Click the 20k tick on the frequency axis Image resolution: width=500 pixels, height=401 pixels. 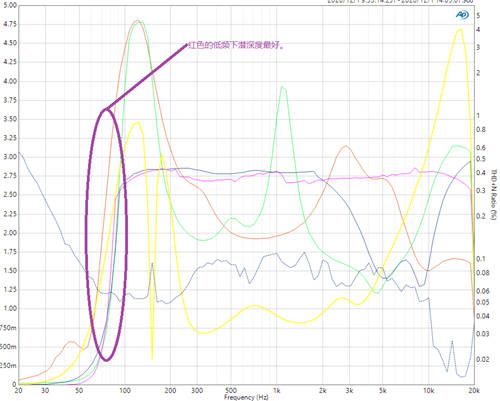(474, 390)
